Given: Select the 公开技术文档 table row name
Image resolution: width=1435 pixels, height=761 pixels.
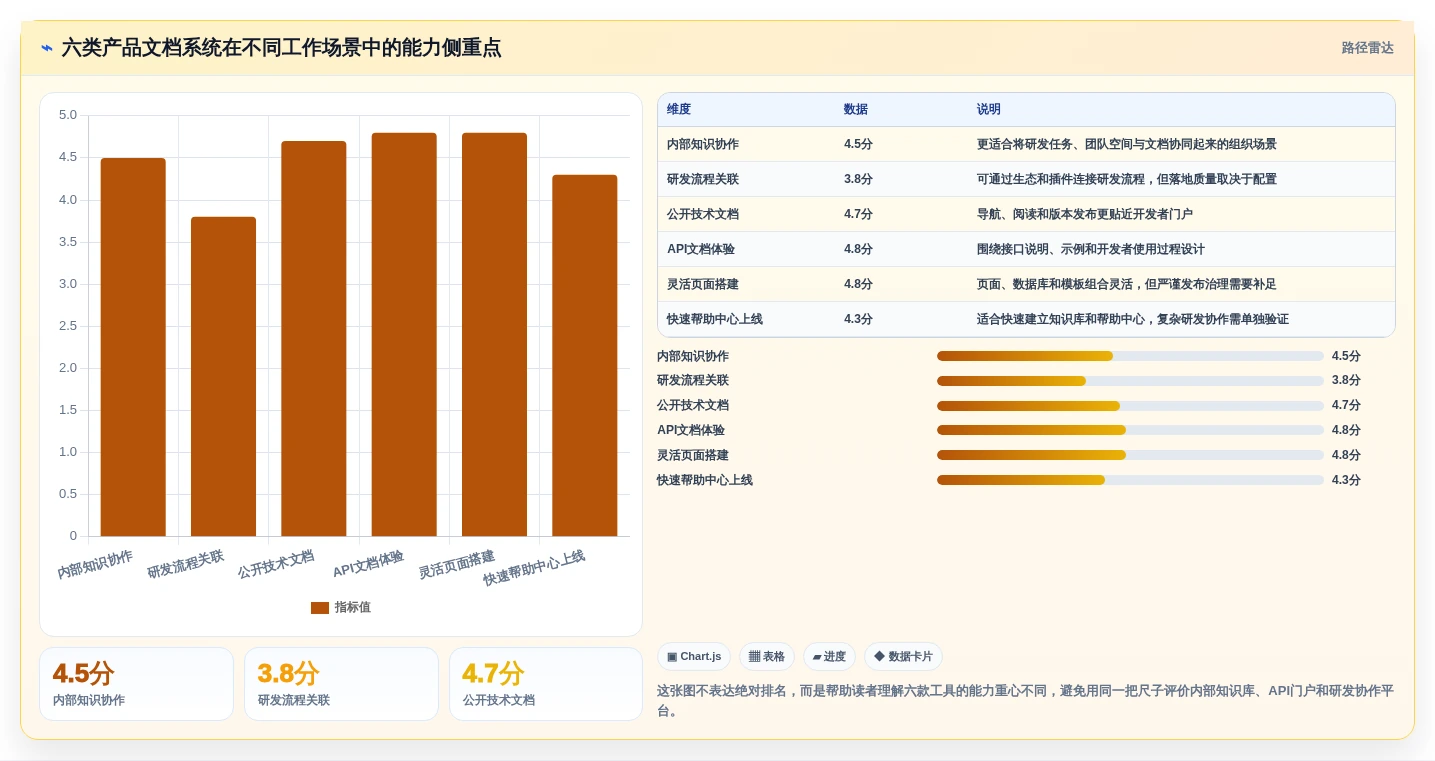Looking at the screenshot, I should (703, 214).
